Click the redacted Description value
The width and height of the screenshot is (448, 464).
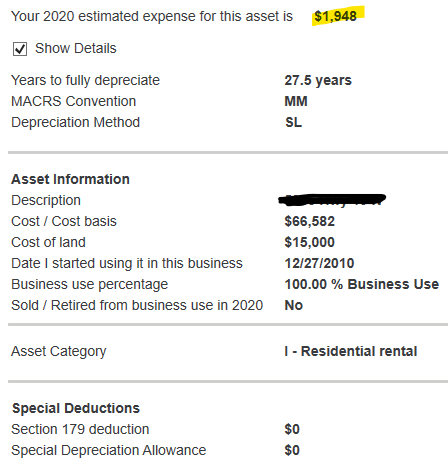332,199
